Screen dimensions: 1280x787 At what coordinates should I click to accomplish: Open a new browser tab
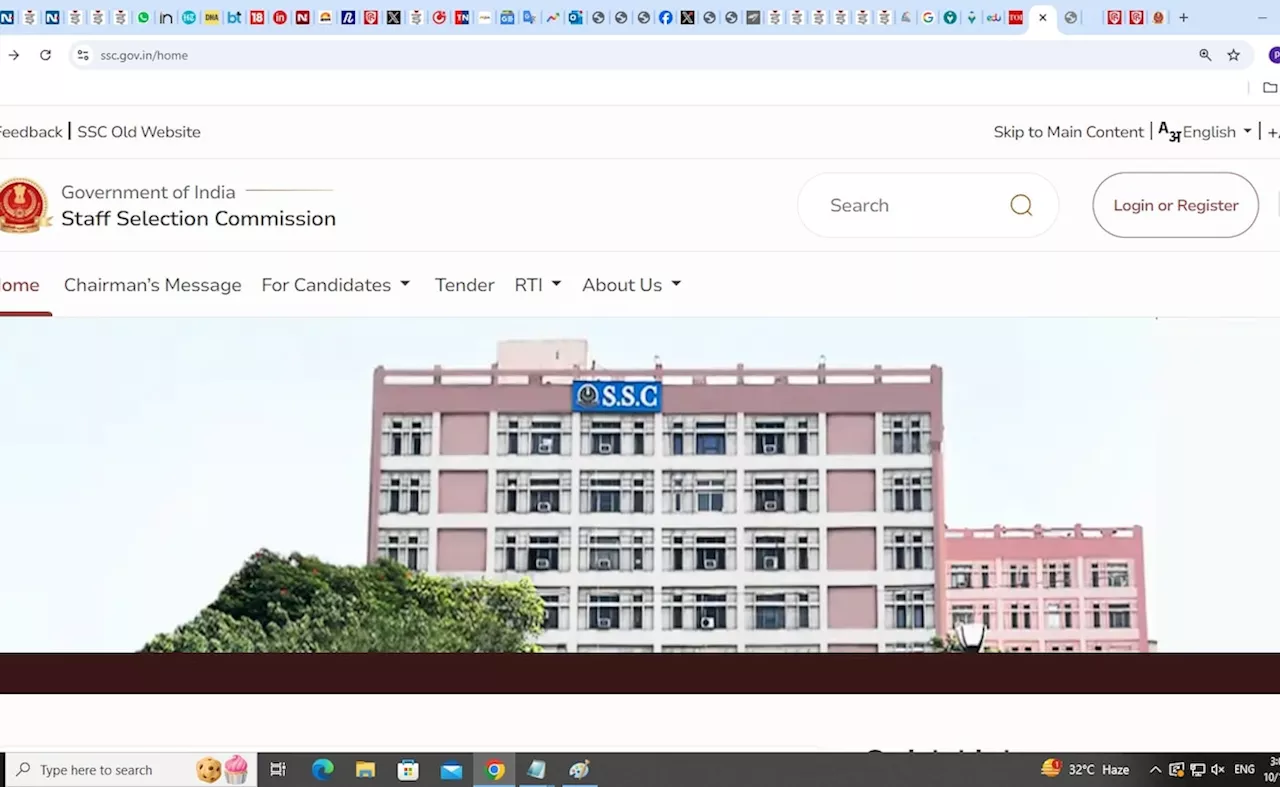pyautogui.click(x=1184, y=18)
